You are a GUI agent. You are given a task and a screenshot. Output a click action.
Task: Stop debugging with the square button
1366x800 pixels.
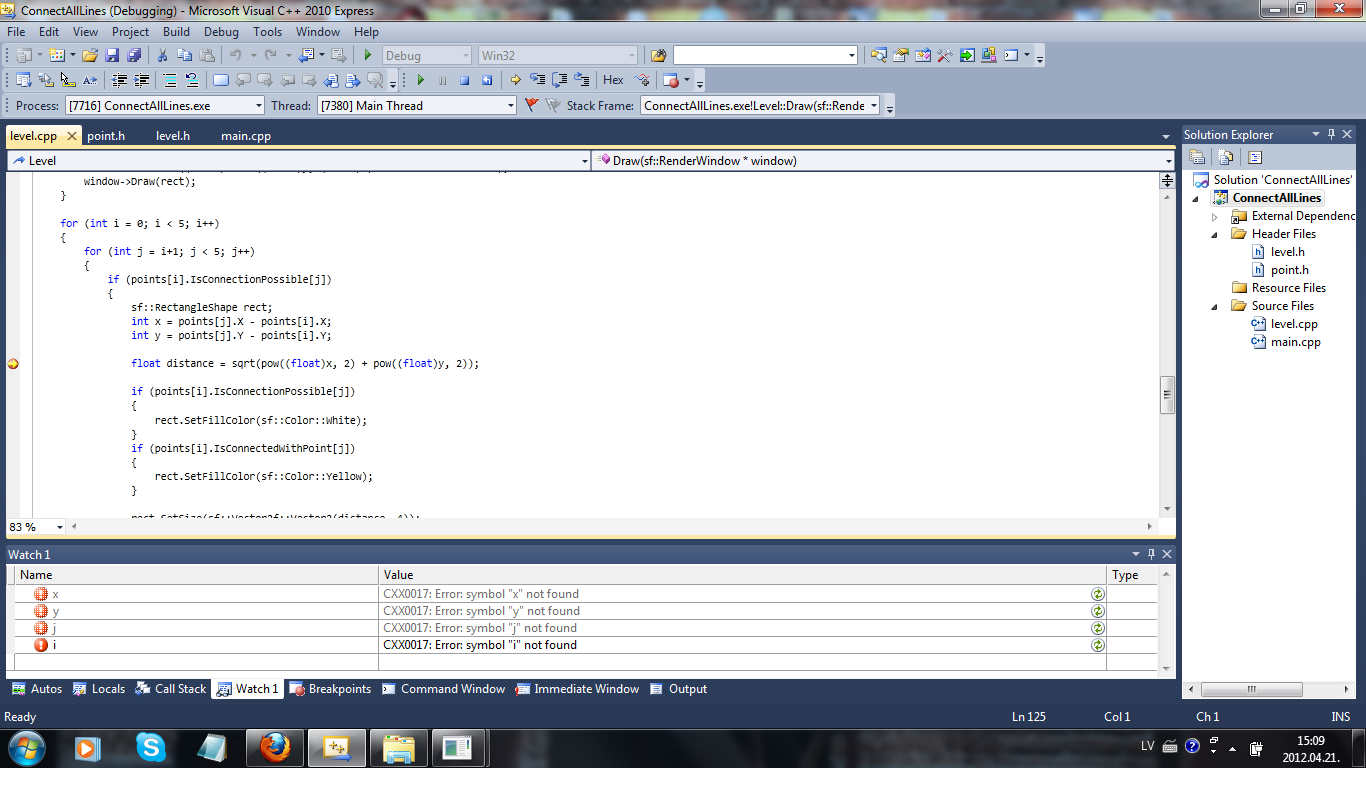pos(464,80)
